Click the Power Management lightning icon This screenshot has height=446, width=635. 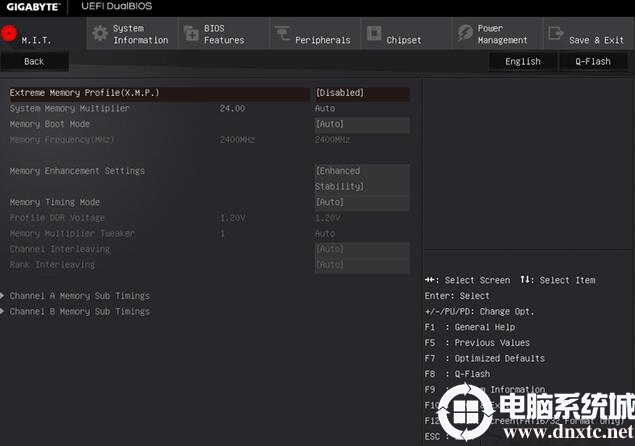[465, 33]
